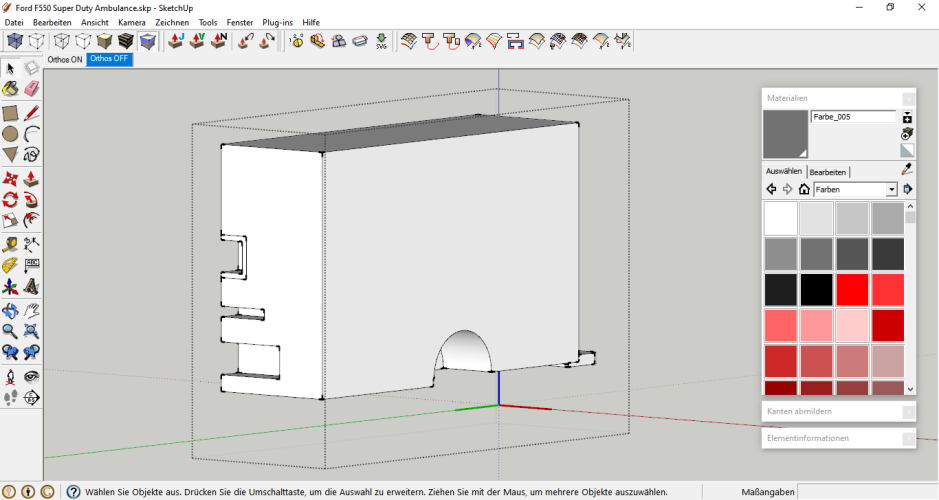939x500 pixels.
Task: Pick the Tape Measure tool
Action: pos(10,244)
